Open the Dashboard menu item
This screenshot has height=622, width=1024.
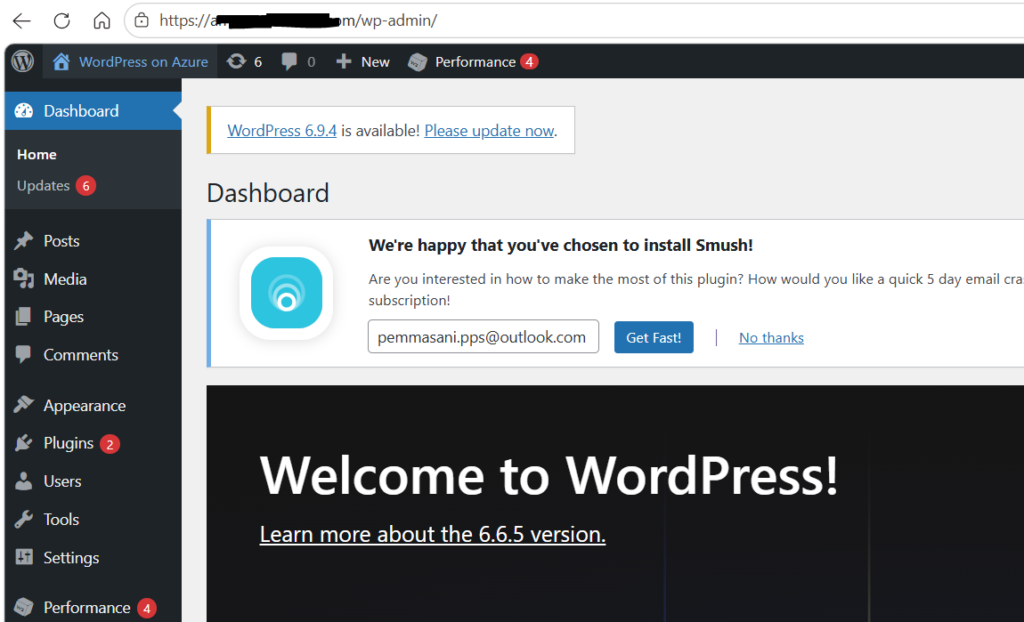tap(93, 110)
